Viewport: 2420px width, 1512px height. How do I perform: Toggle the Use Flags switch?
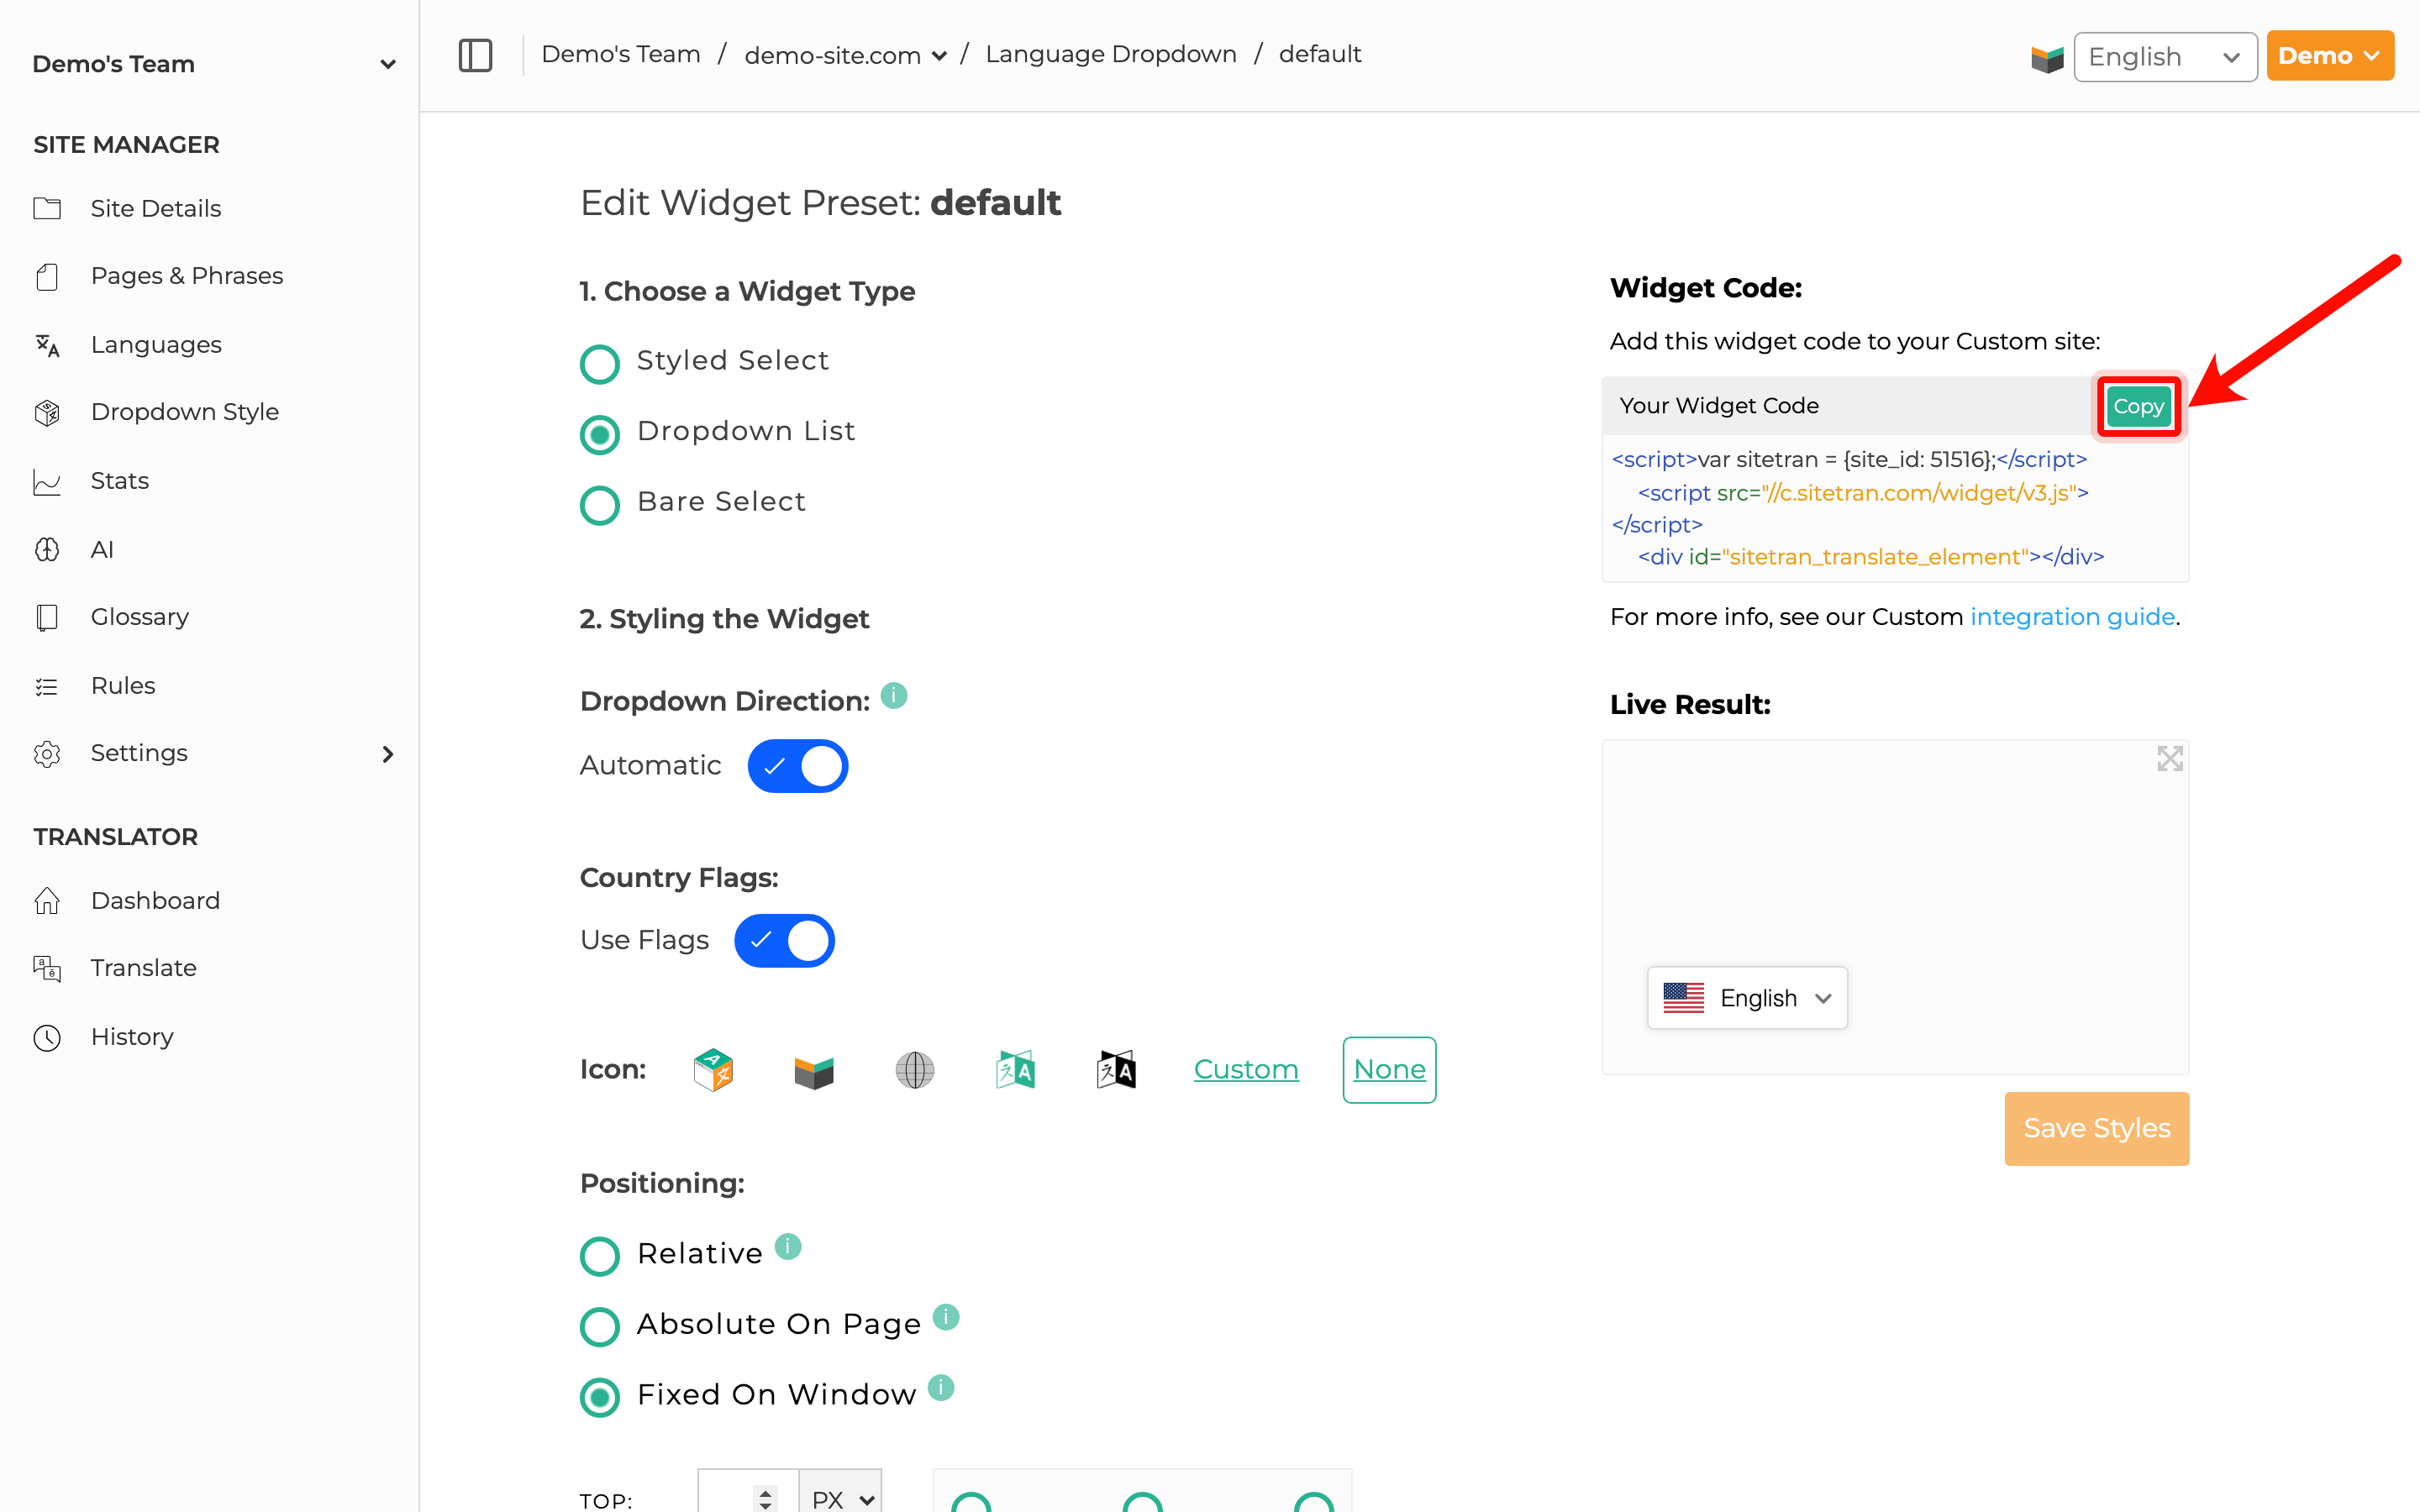click(785, 941)
